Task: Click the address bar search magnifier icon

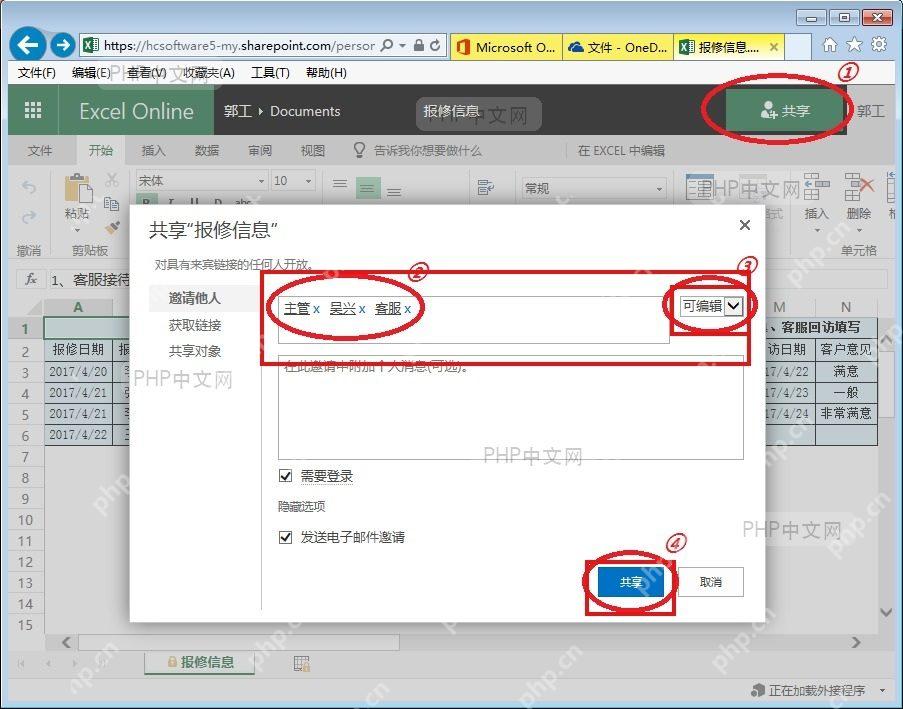Action: pos(388,45)
